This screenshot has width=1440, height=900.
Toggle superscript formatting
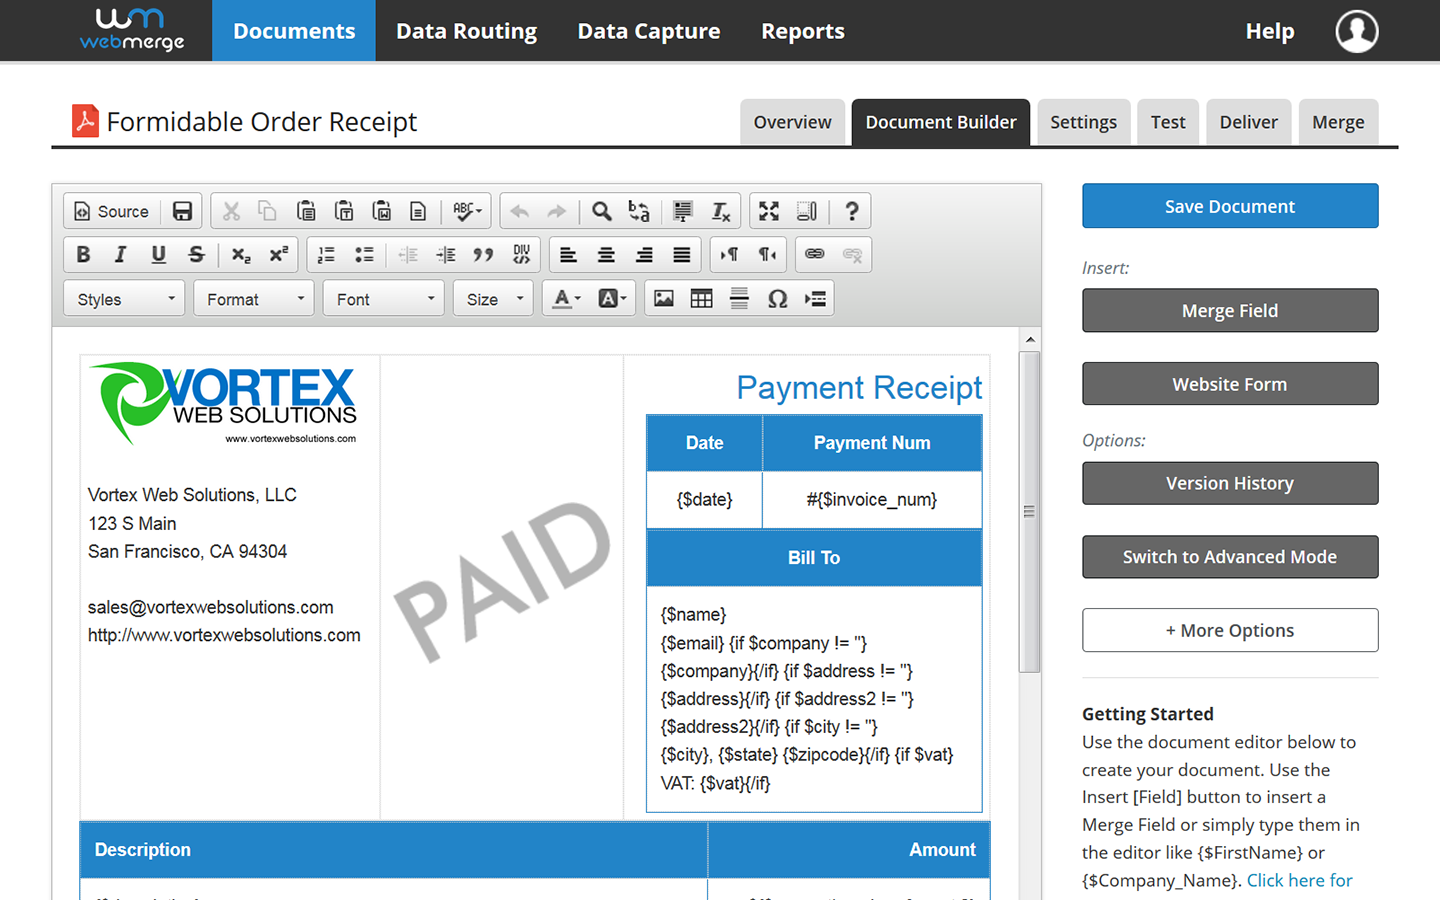tap(278, 255)
